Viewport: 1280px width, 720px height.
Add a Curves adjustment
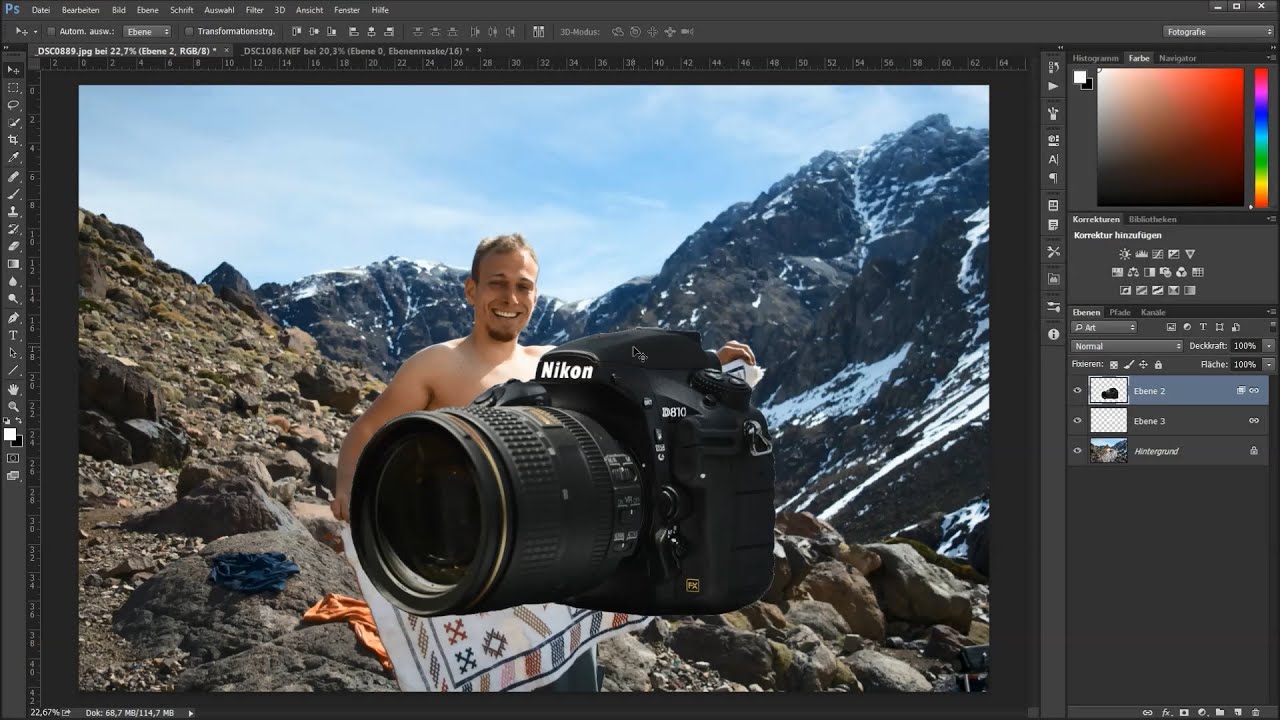(1157, 254)
